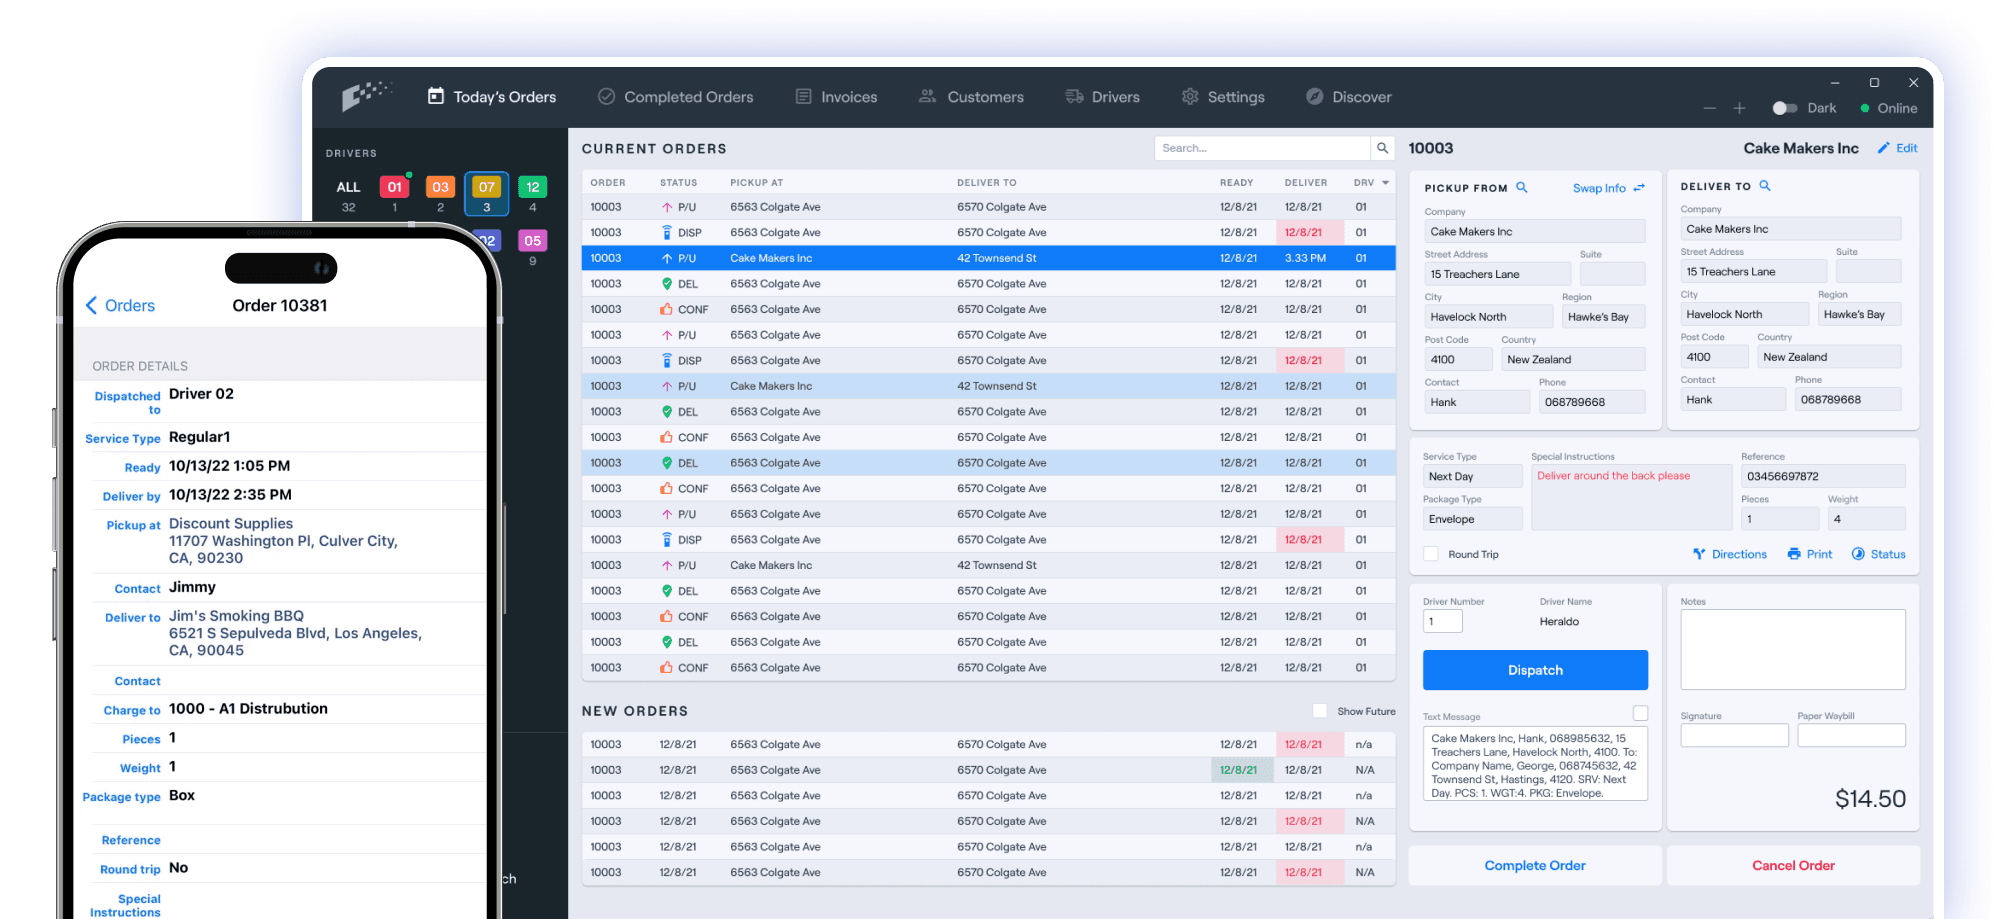Click the gear icon beside Settings

pos(1190,96)
